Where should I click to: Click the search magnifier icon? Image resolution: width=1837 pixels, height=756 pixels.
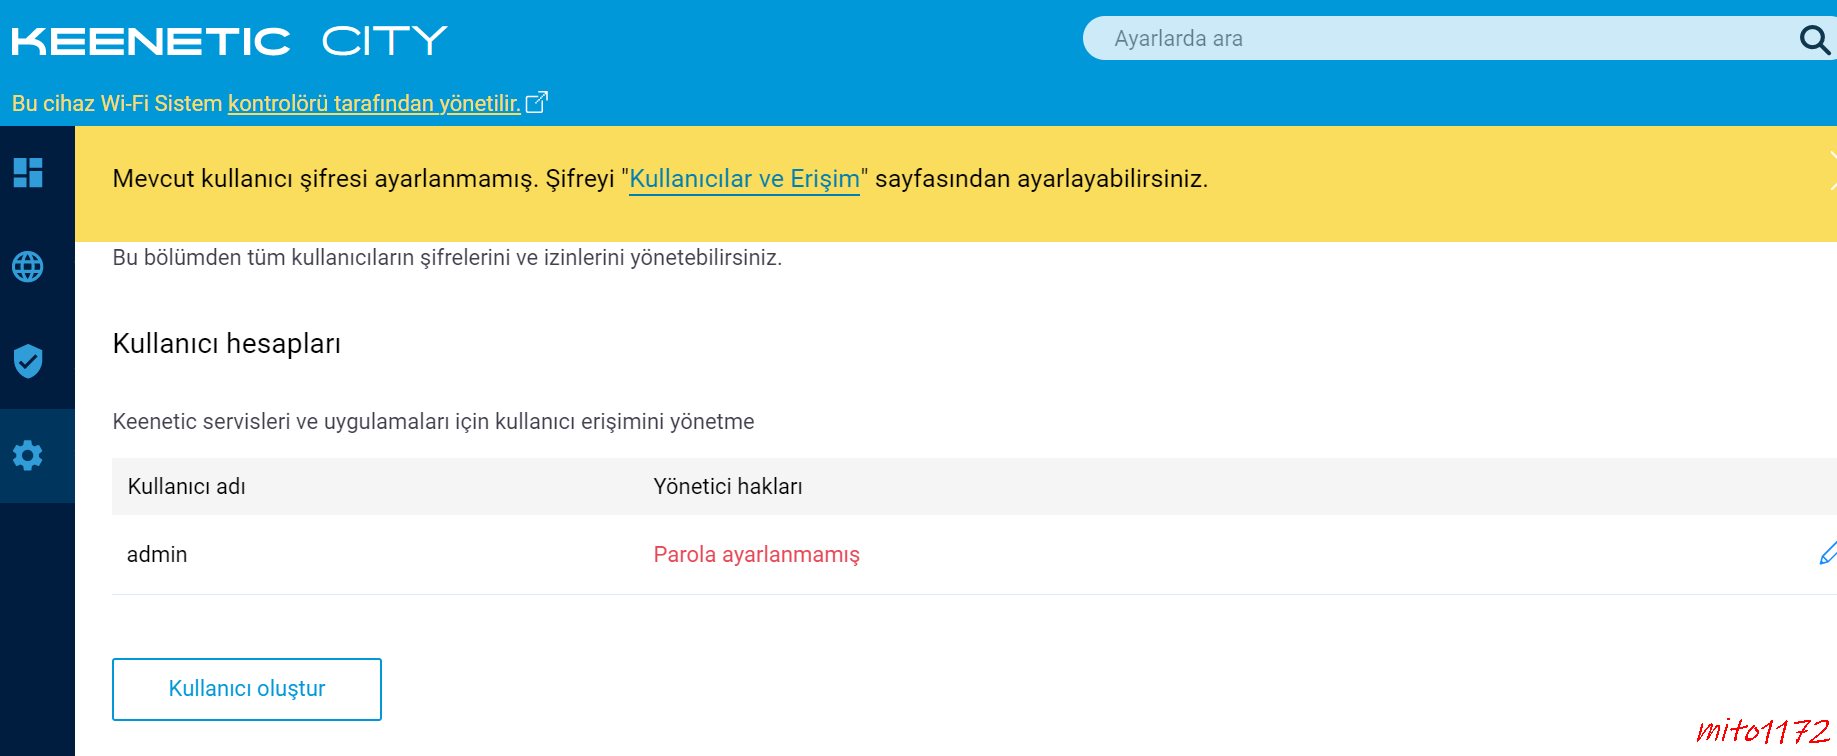click(x=1814, y=40)
